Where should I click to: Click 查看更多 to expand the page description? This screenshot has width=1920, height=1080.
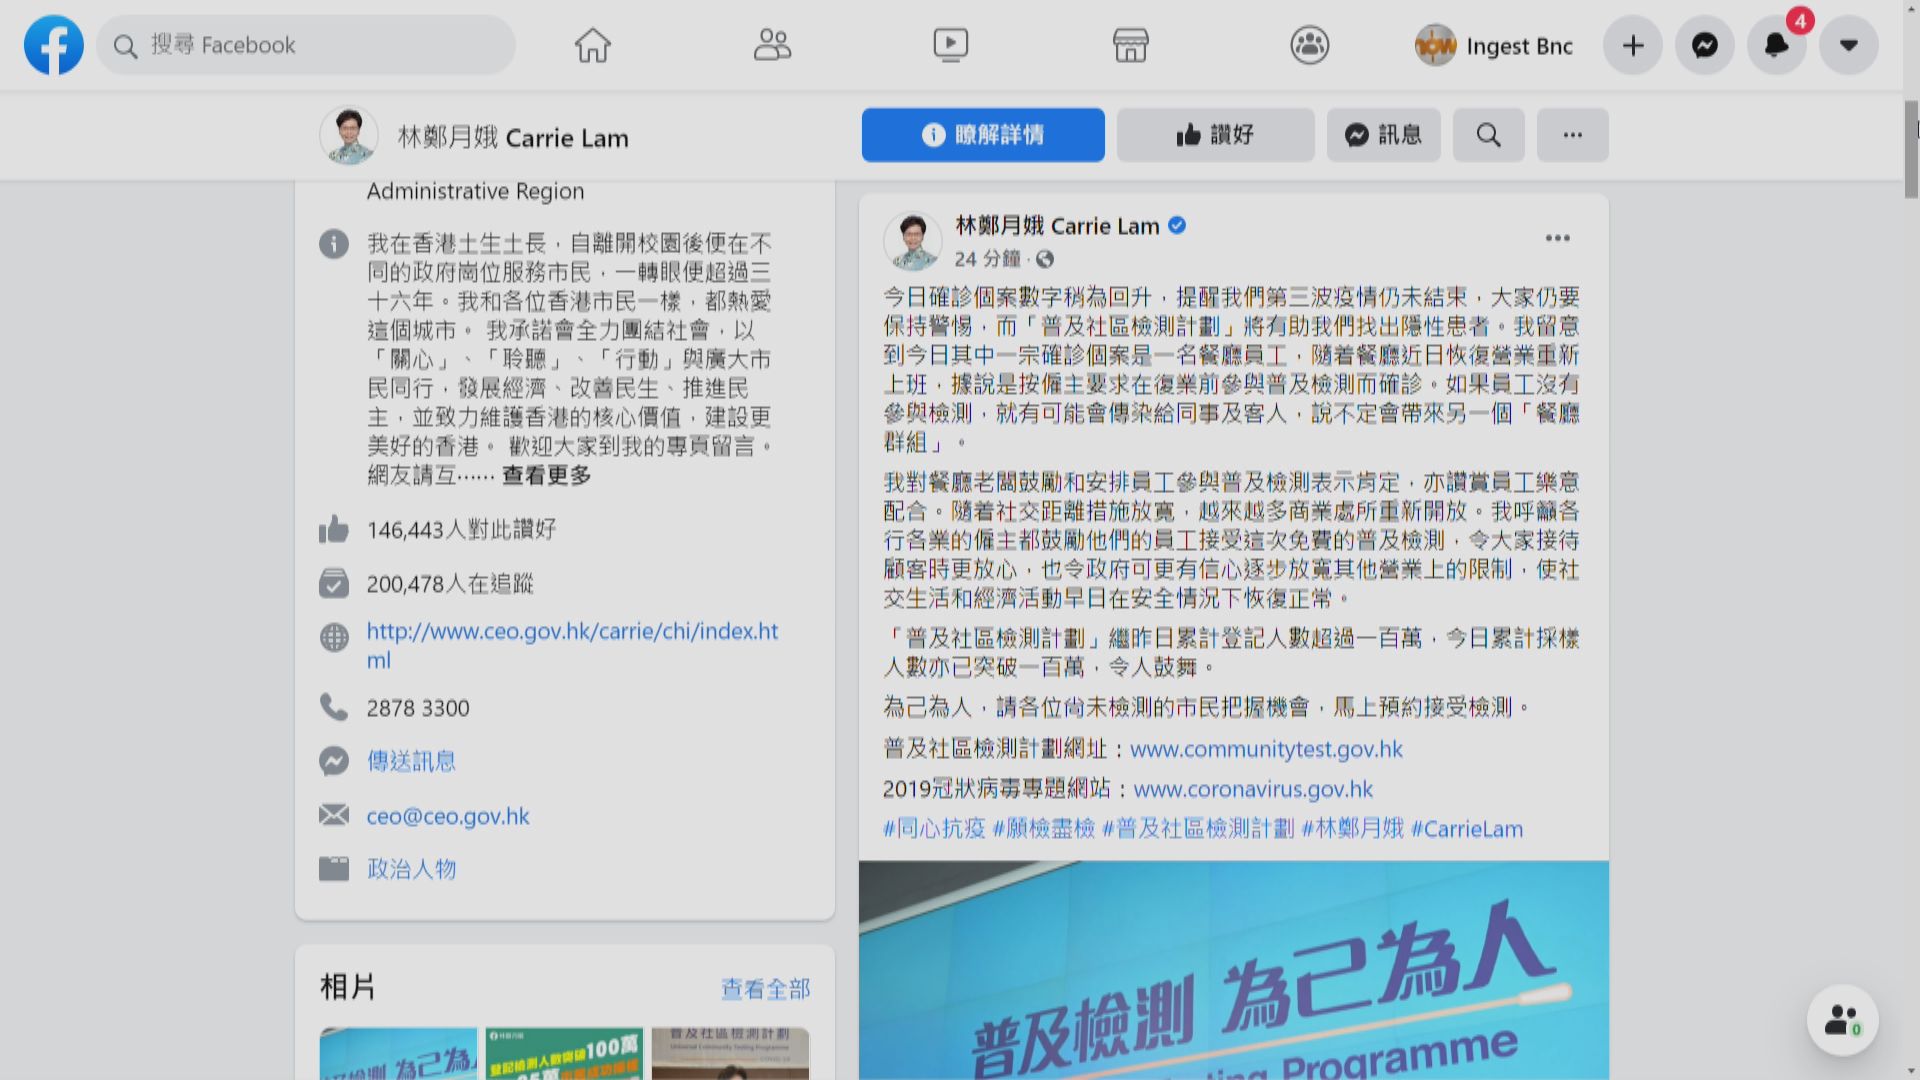click(545, 476)
